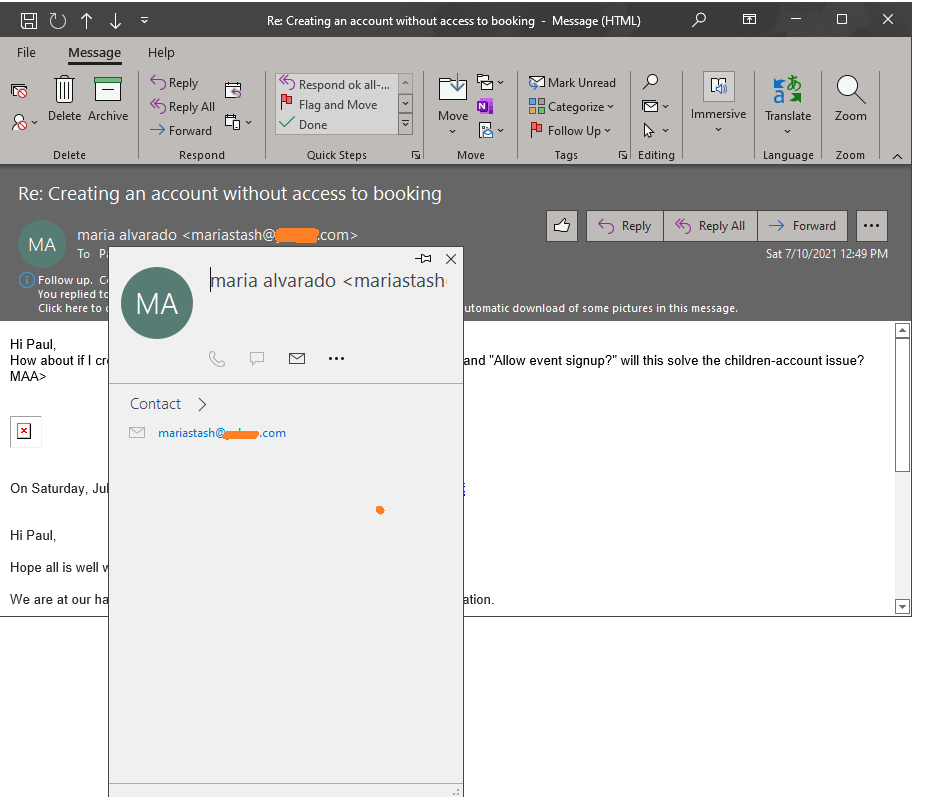Click Reply button in message header

pyautogui.click(x=625, y=226)
